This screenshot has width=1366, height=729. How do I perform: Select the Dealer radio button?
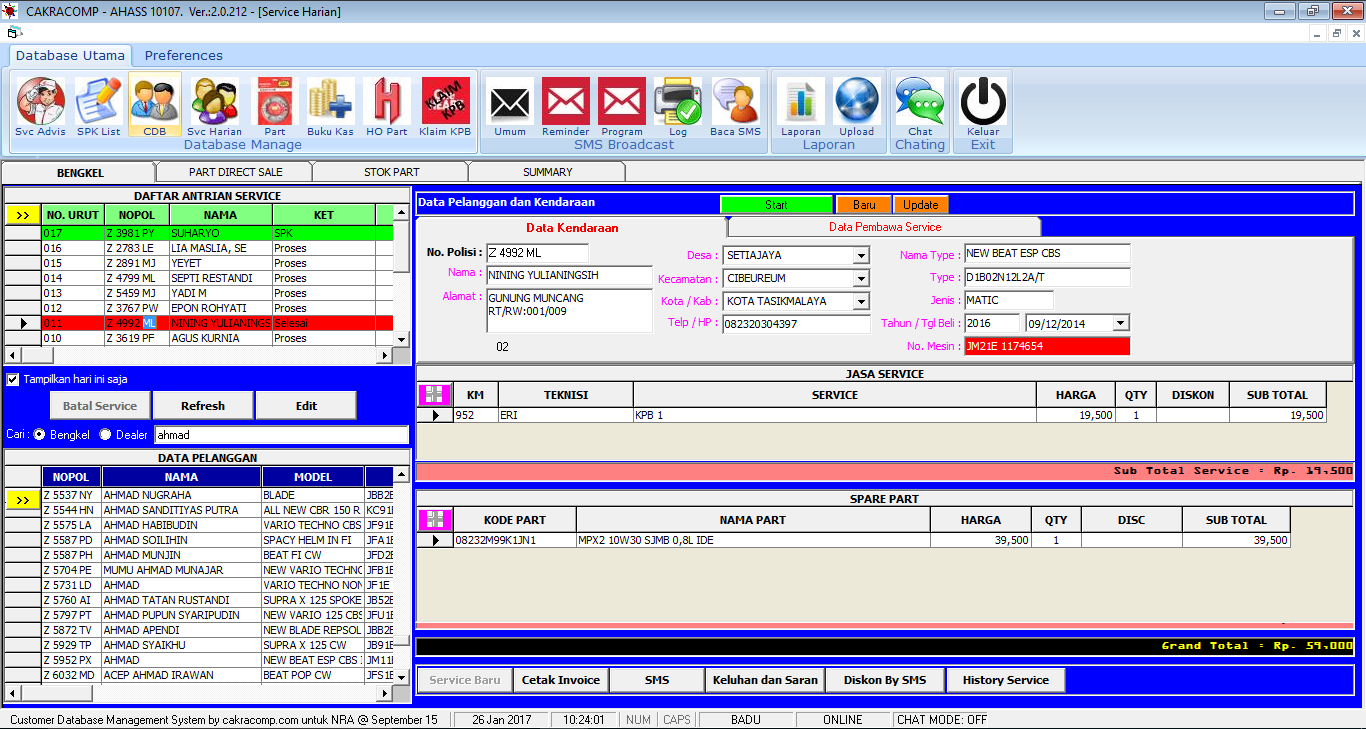(106, 435)
